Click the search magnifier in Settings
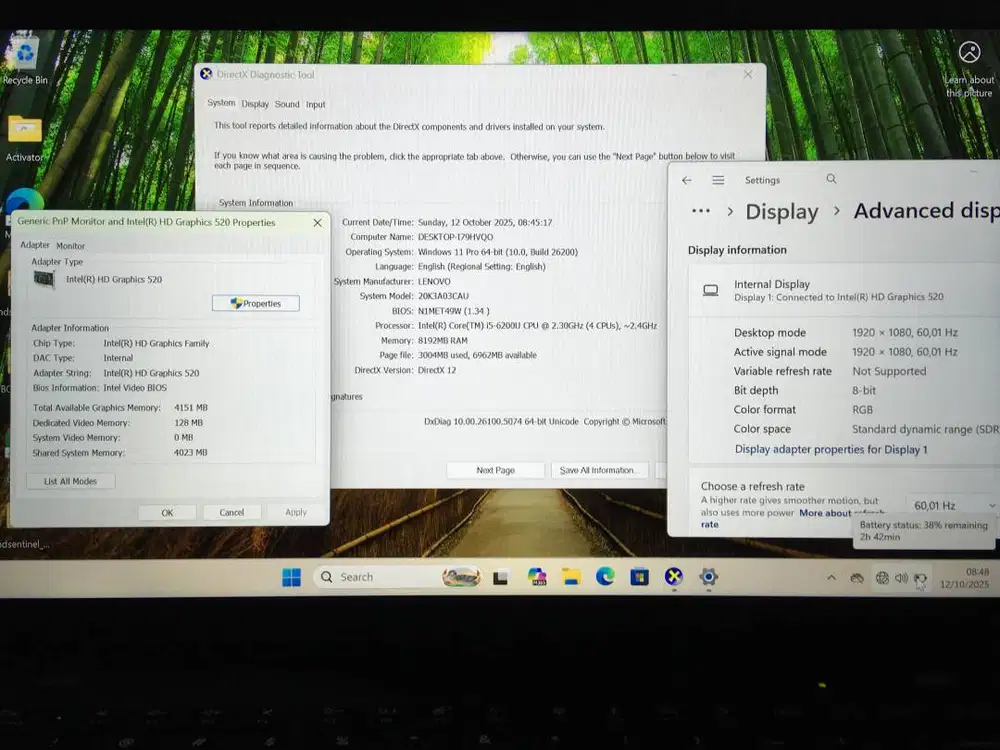This screenshot has height=750, width=1000. (830, 180)
